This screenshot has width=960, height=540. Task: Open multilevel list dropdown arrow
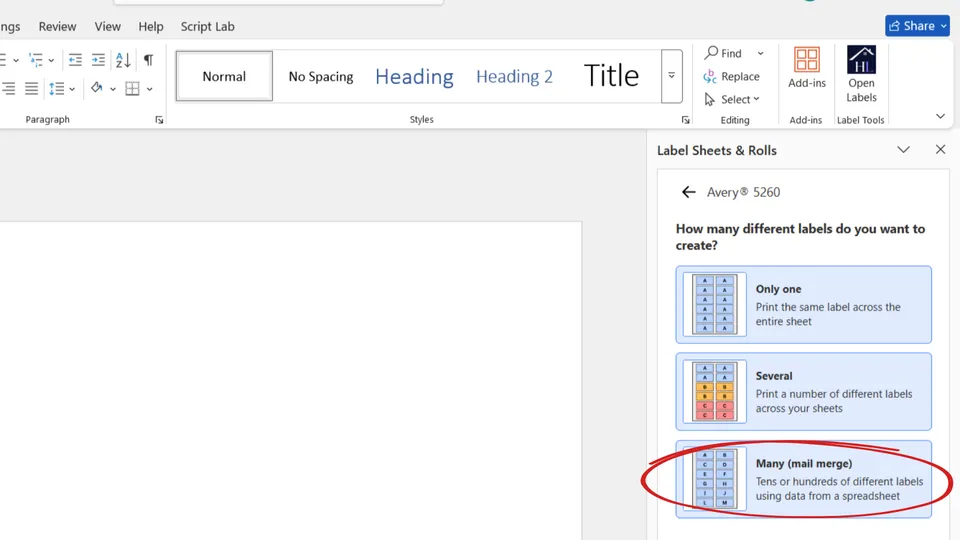51,60
